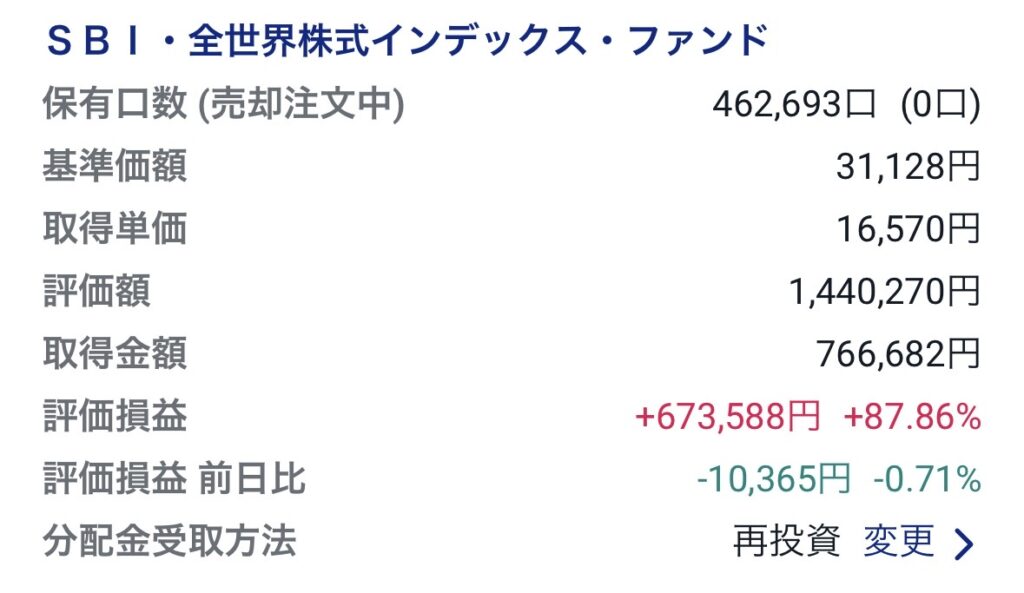Click the 分配金受取方法 label
This screenshot has height=593, width=1024.
click(169, 542)
